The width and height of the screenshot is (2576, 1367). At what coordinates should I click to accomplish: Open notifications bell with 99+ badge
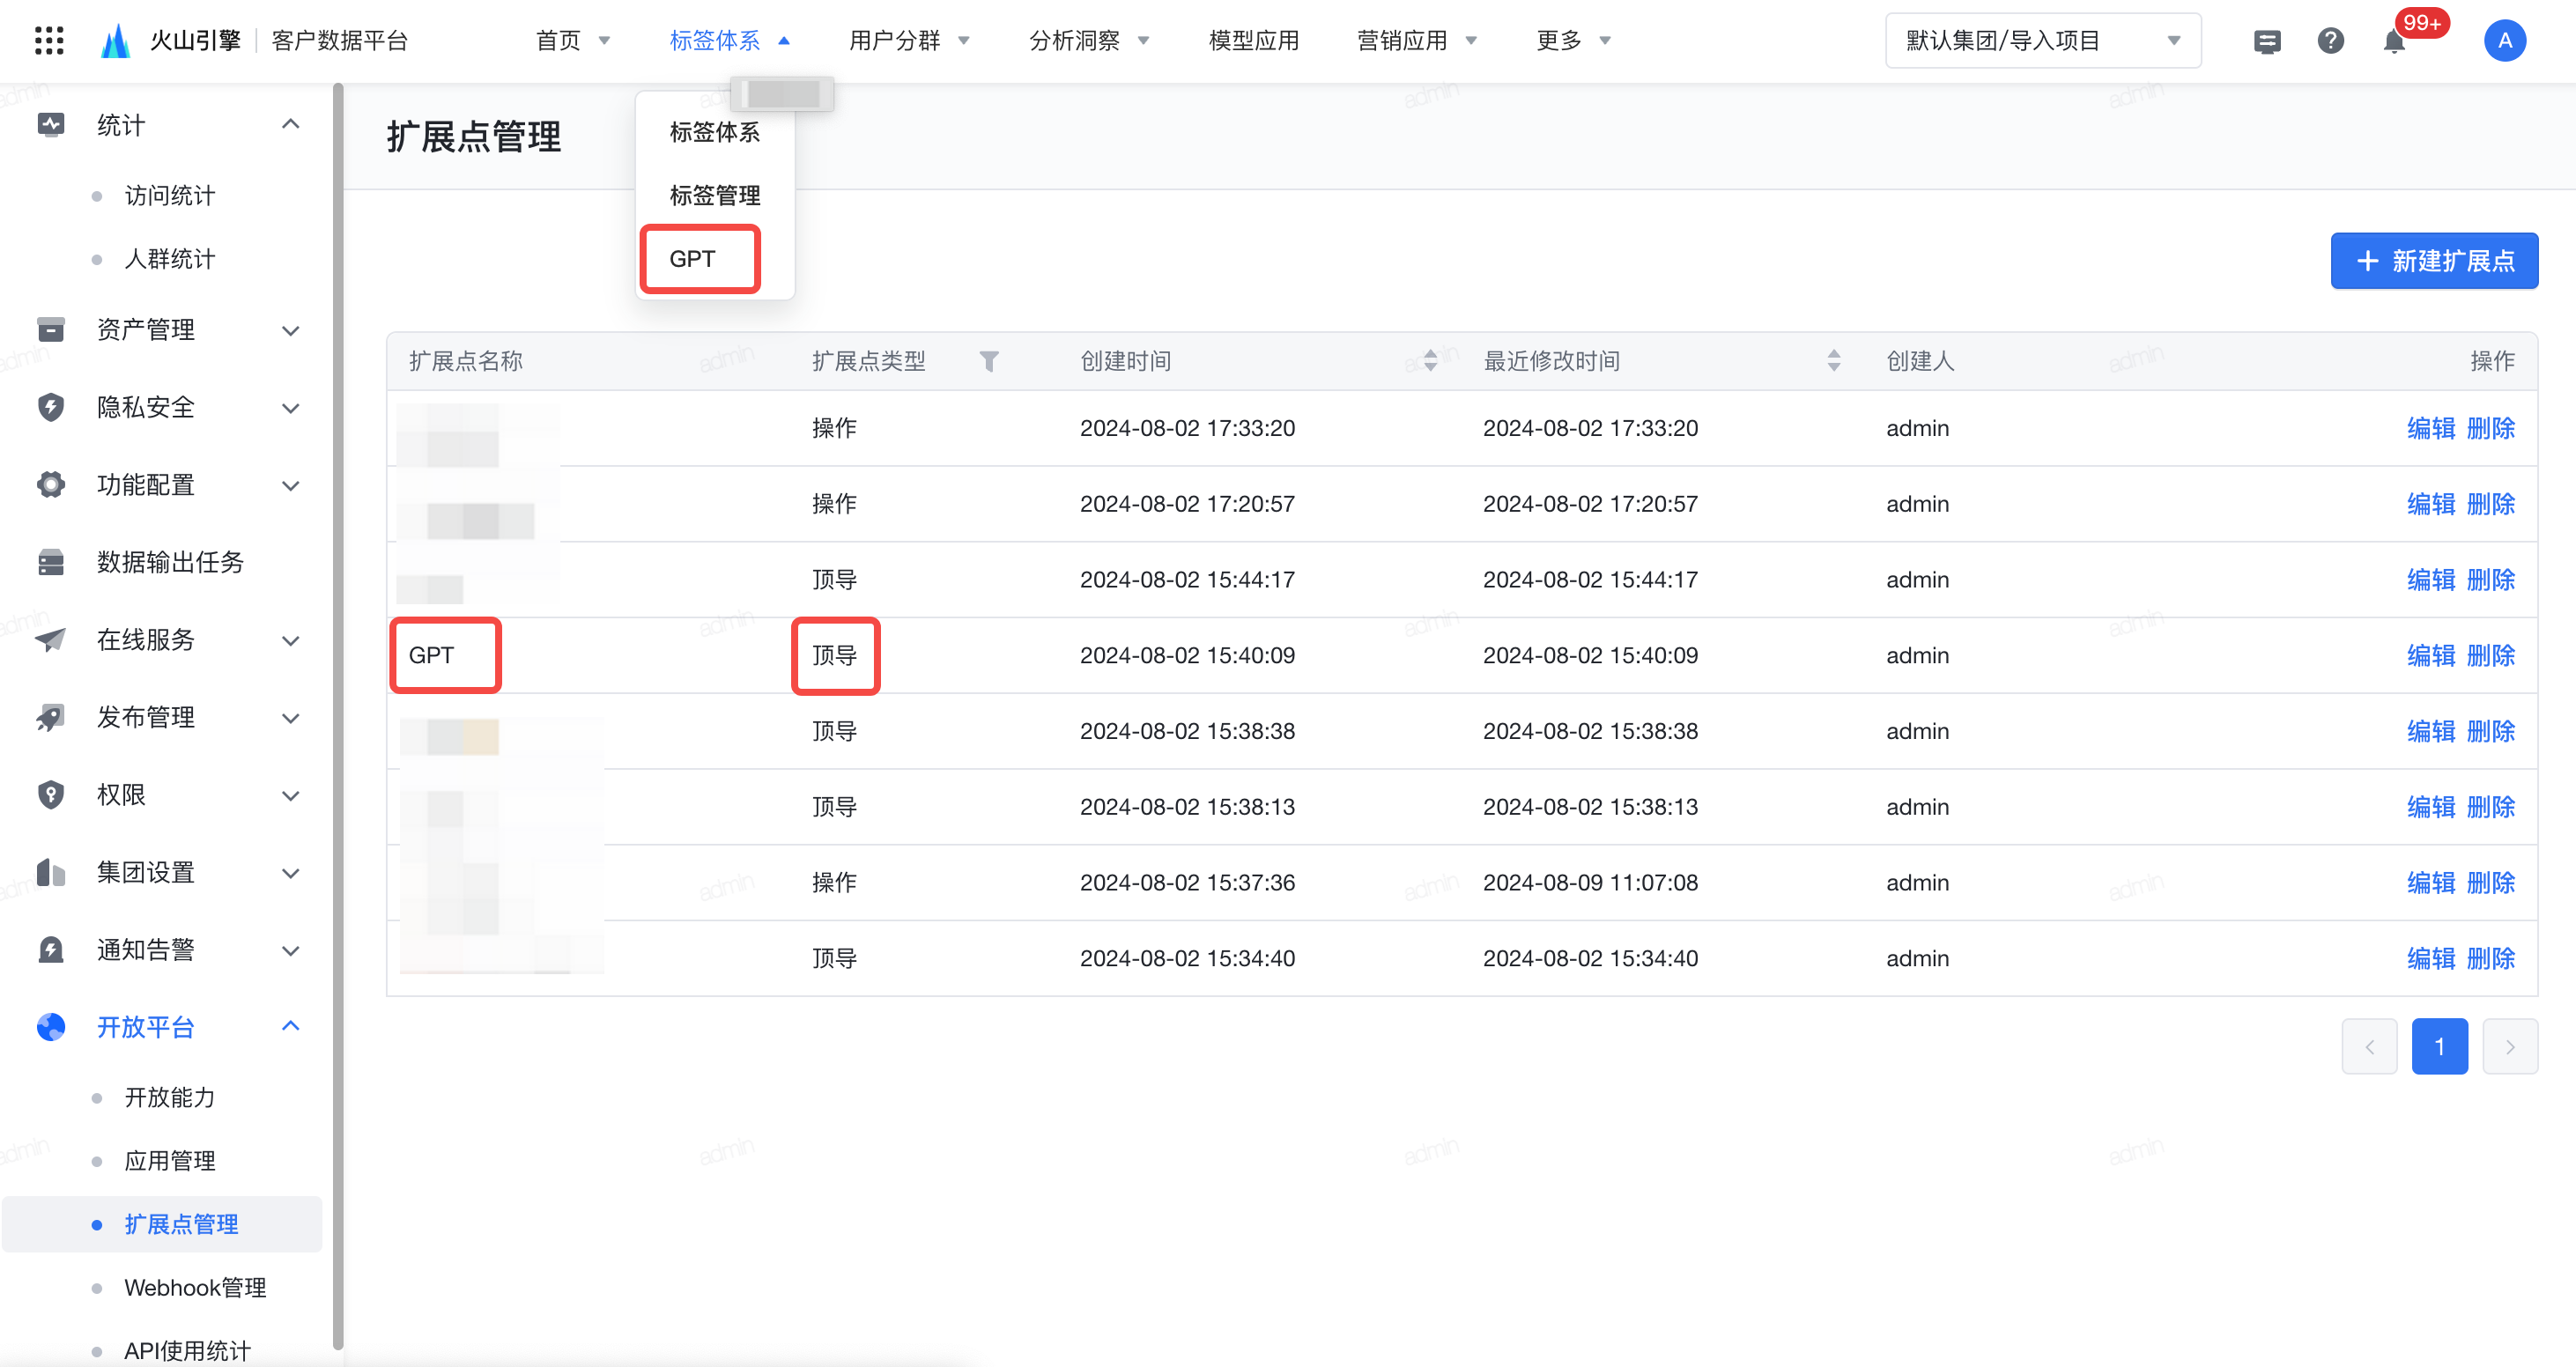click(x=2394, y=41)
